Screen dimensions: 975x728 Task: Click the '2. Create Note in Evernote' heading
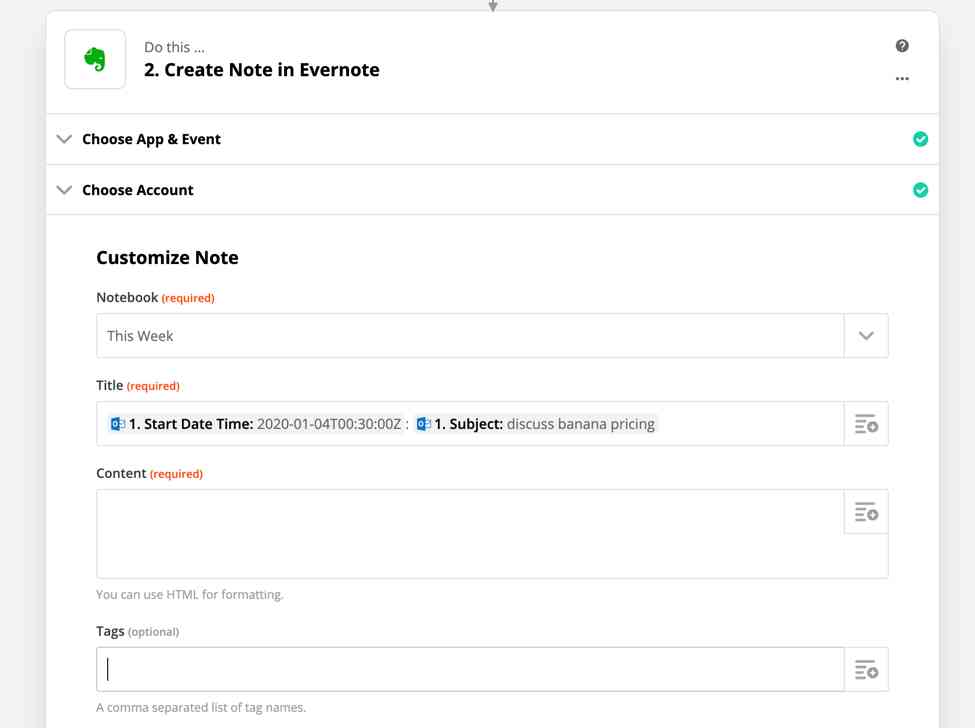coord(262,70)
